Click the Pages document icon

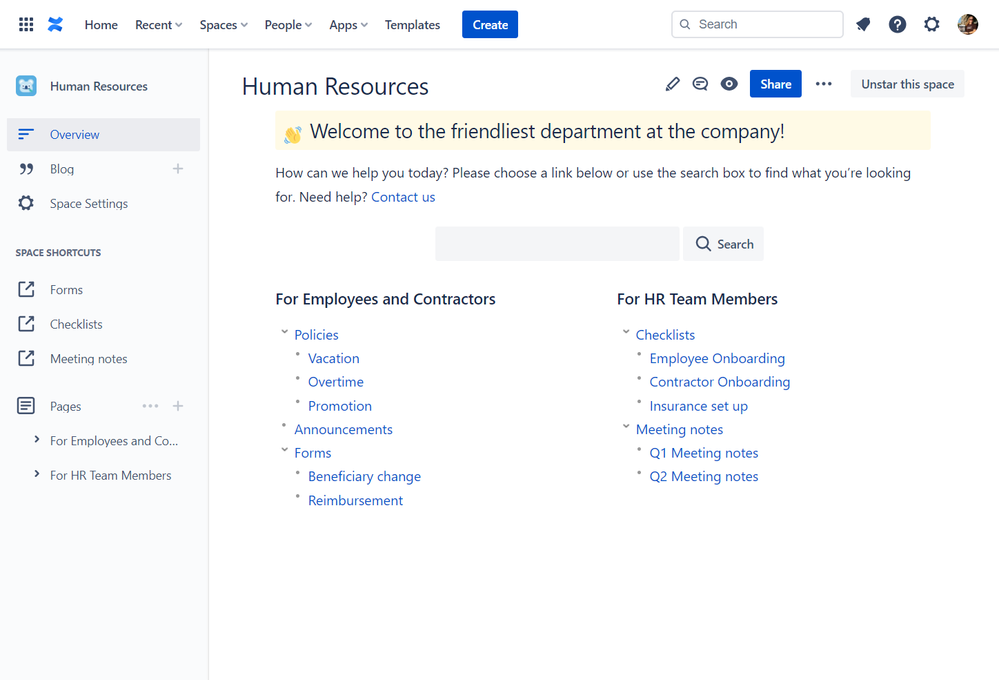click(26, 405)
